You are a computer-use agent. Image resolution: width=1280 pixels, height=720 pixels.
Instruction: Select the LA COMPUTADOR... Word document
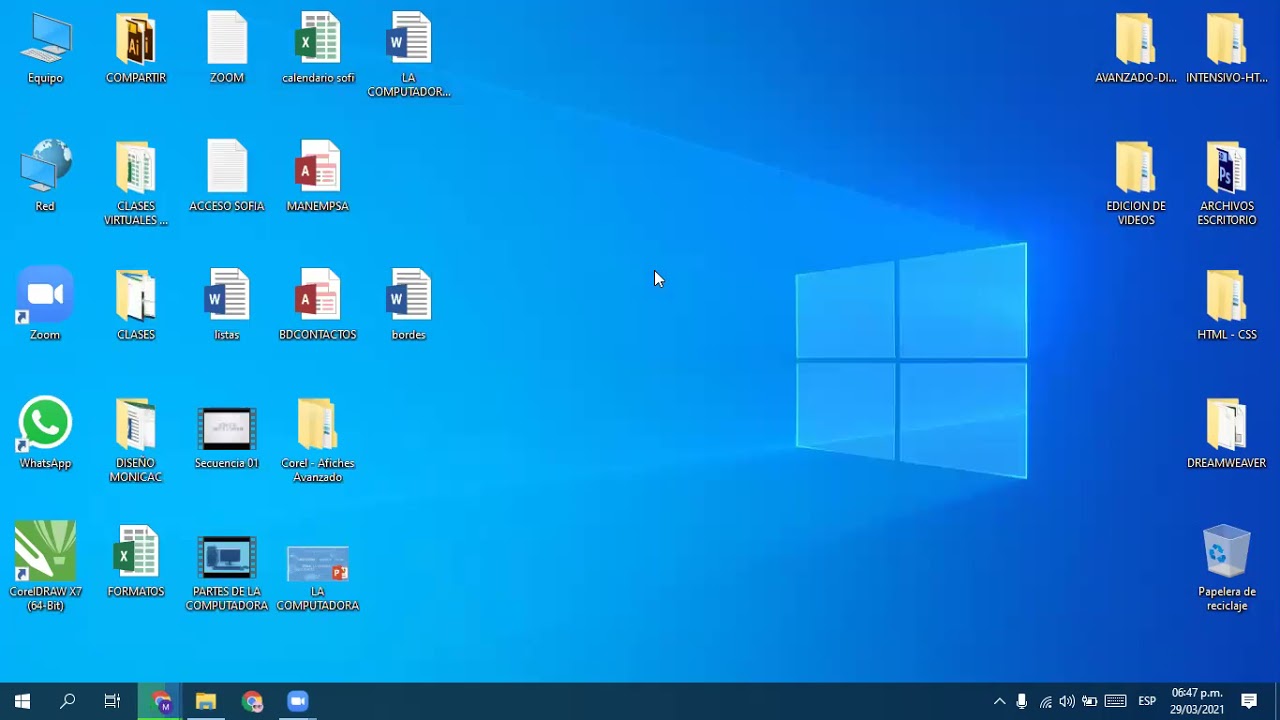tap(409, 54)
